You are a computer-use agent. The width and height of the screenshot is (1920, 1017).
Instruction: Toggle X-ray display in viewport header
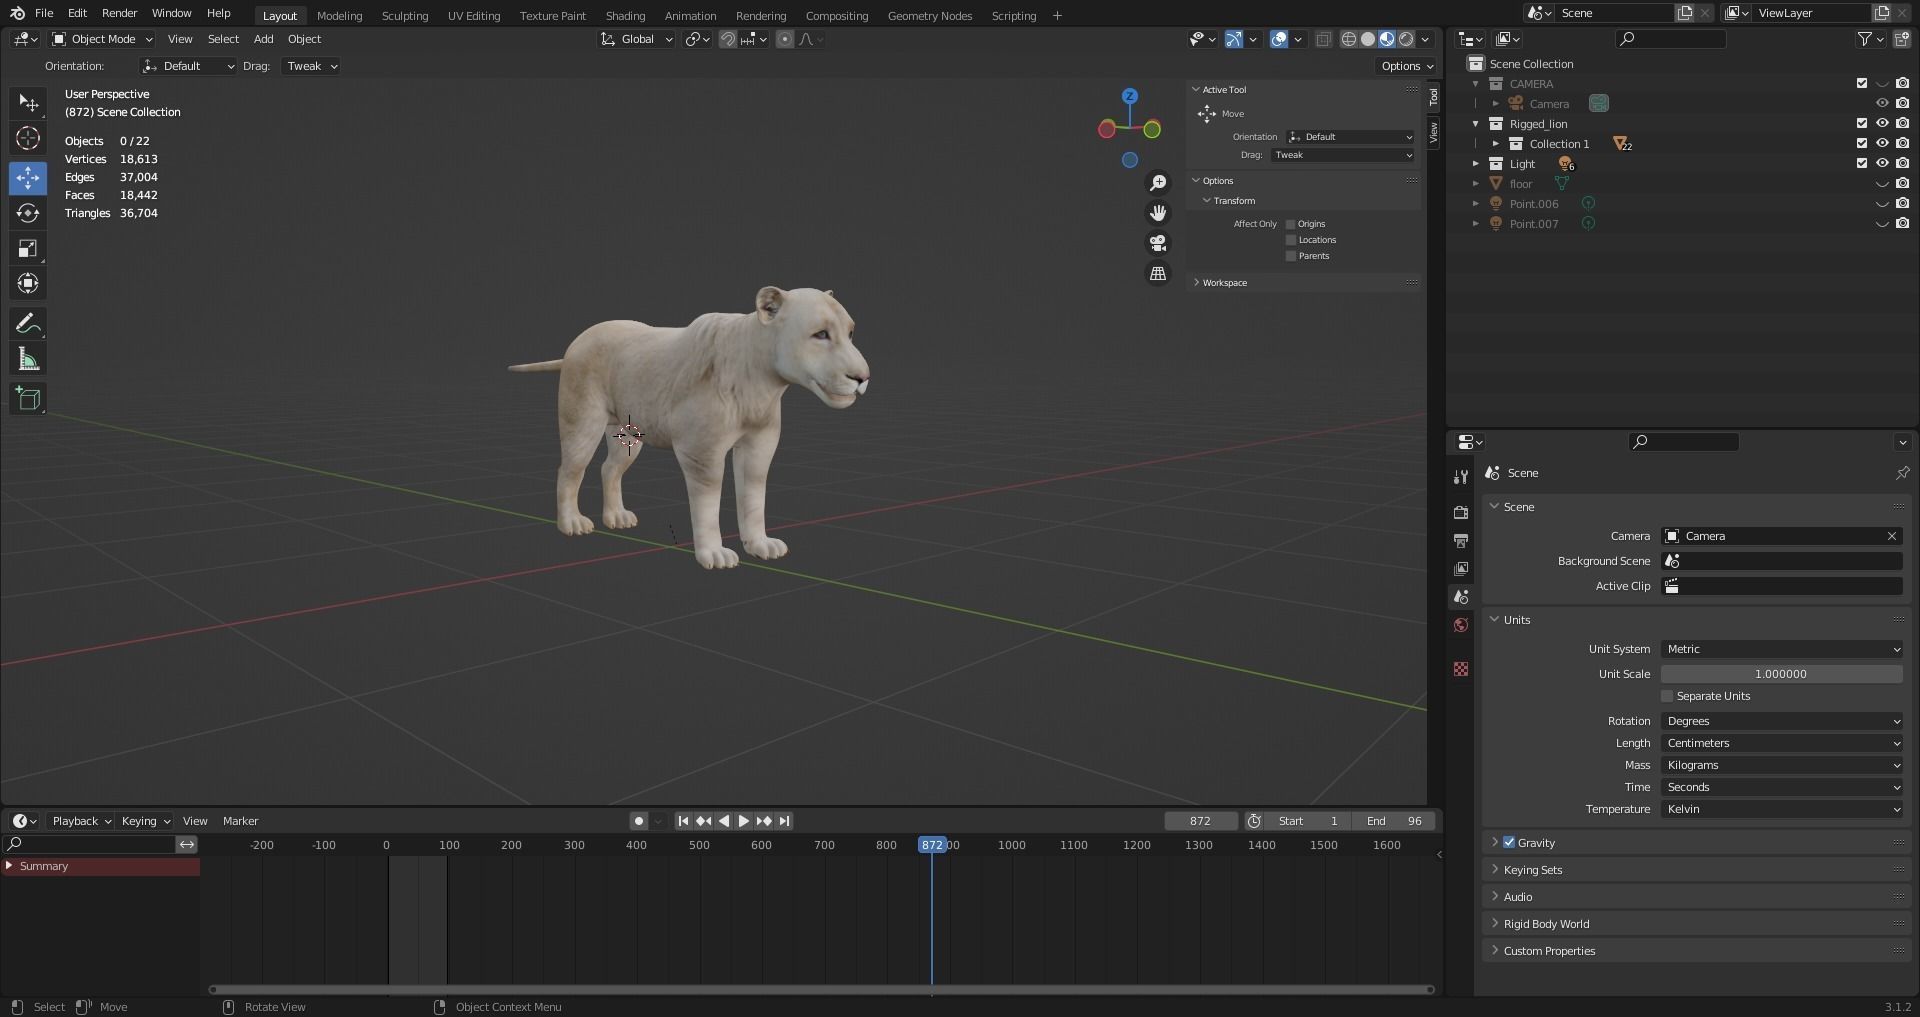click(1323, 39)
